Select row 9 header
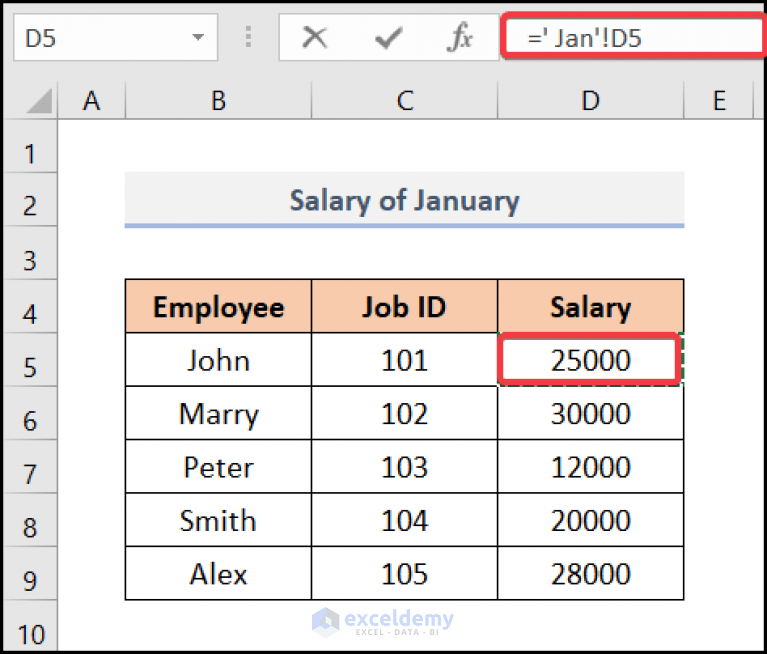The height and width of the screenshot is (654, 767). pyautogui.click(x=30, y=573)
